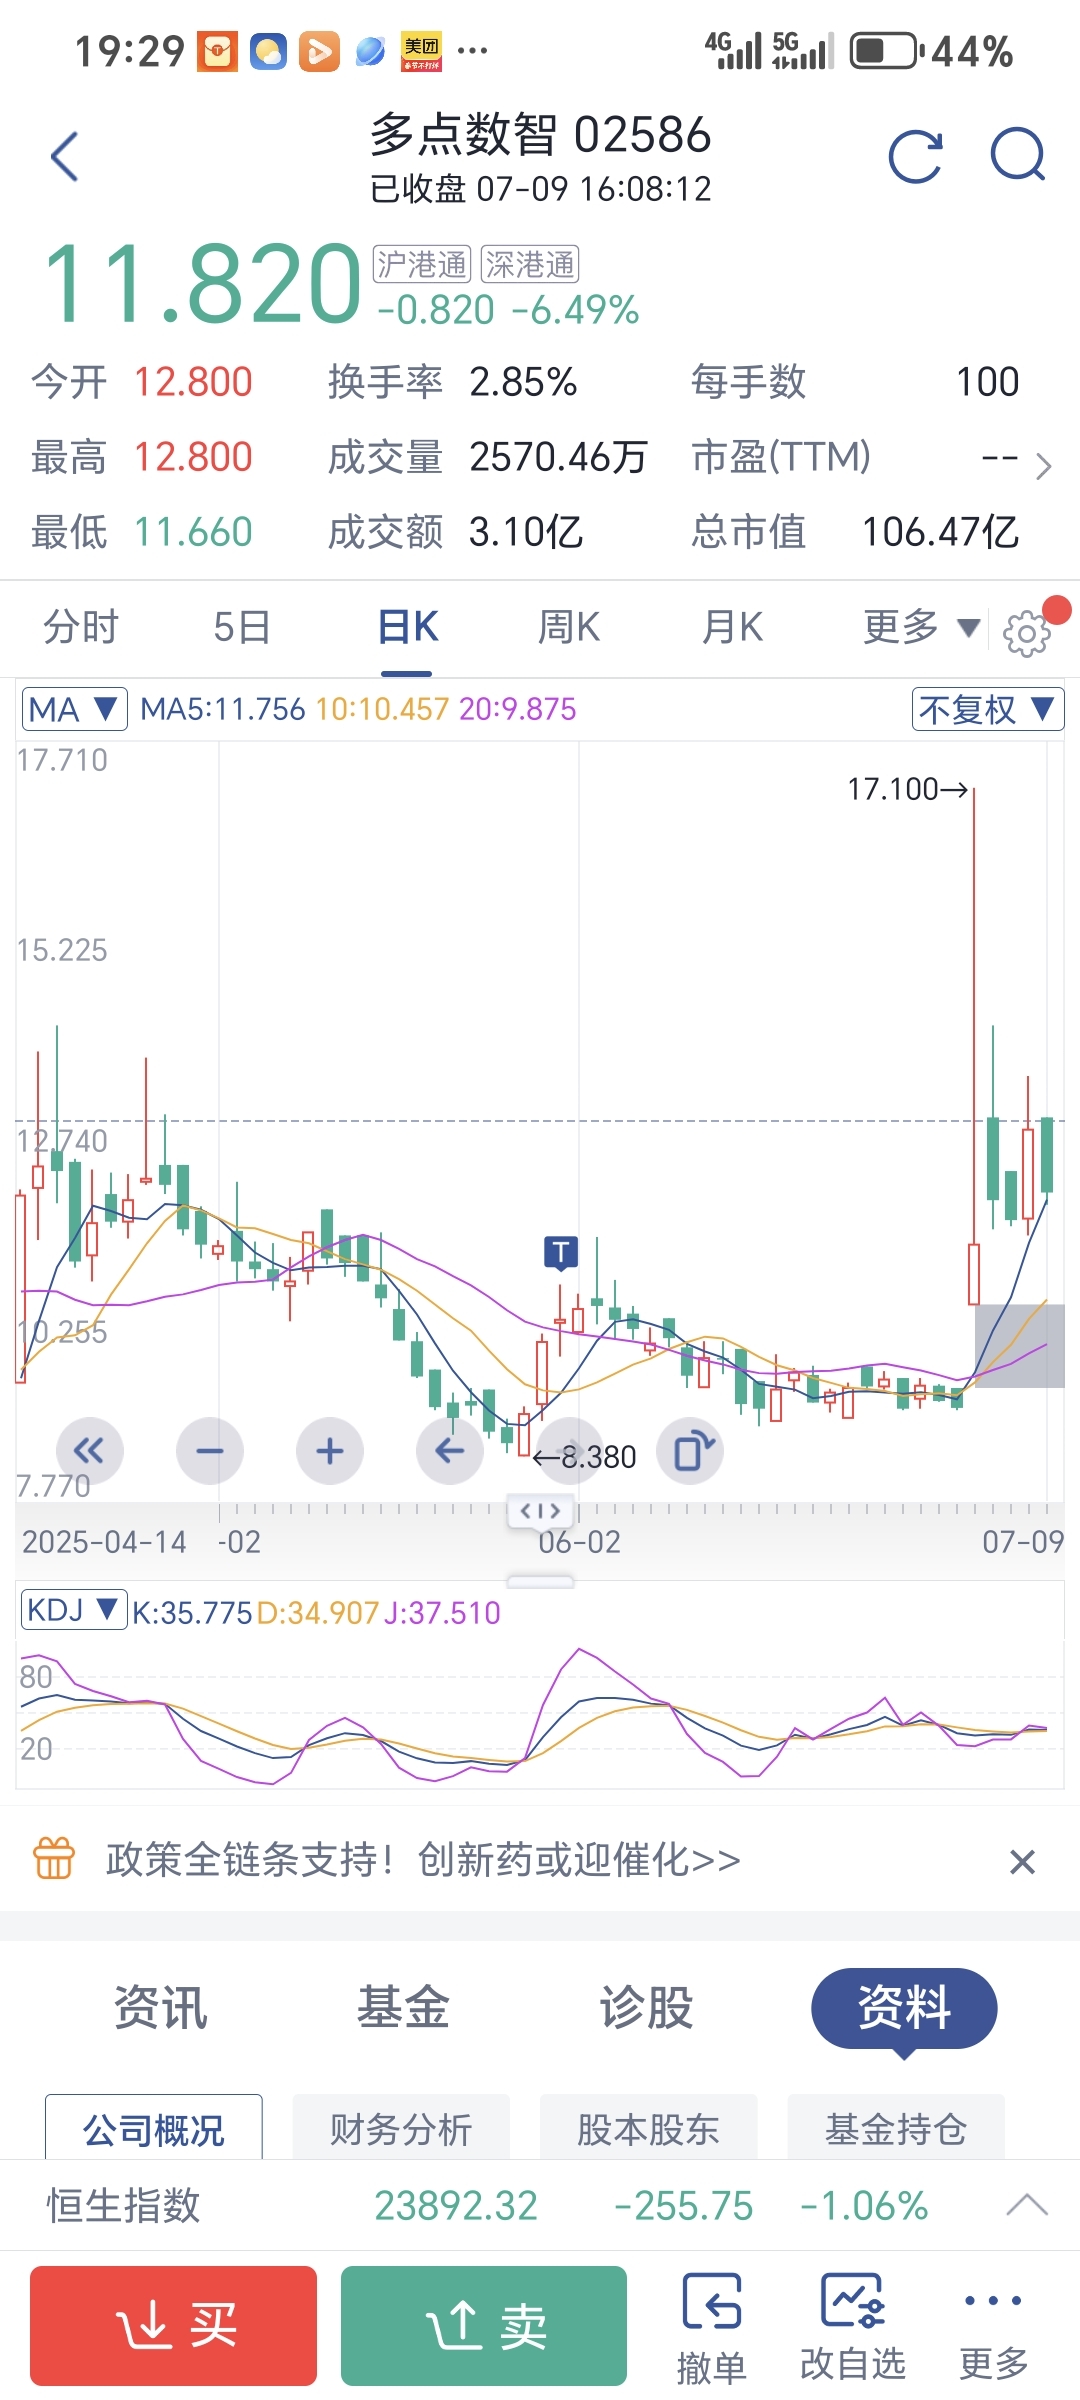The image size is (1080, 2400).
Task: Tap the K:35.775 KDJ value
Action: click(192, 1612)
